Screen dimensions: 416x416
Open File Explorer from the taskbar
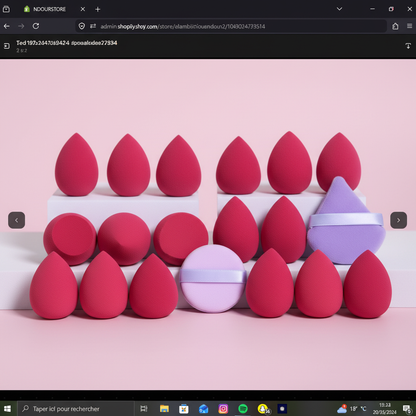[x=164, y=409]
